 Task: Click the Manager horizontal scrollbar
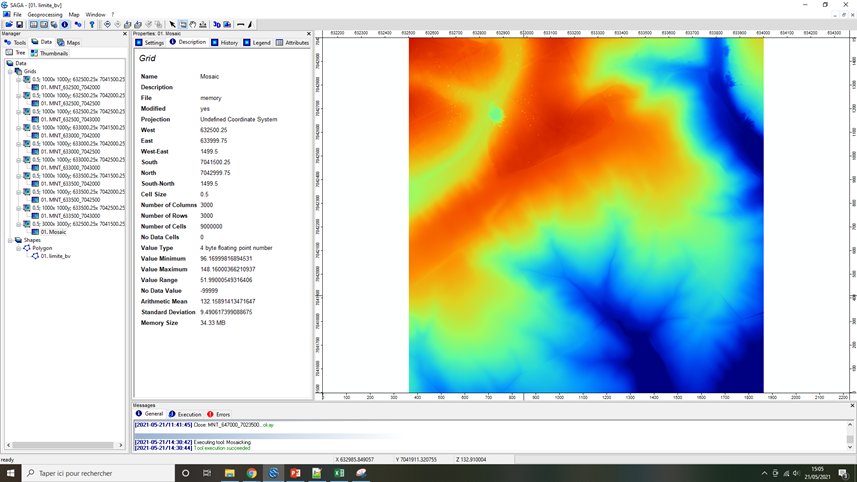pos(62,445)
